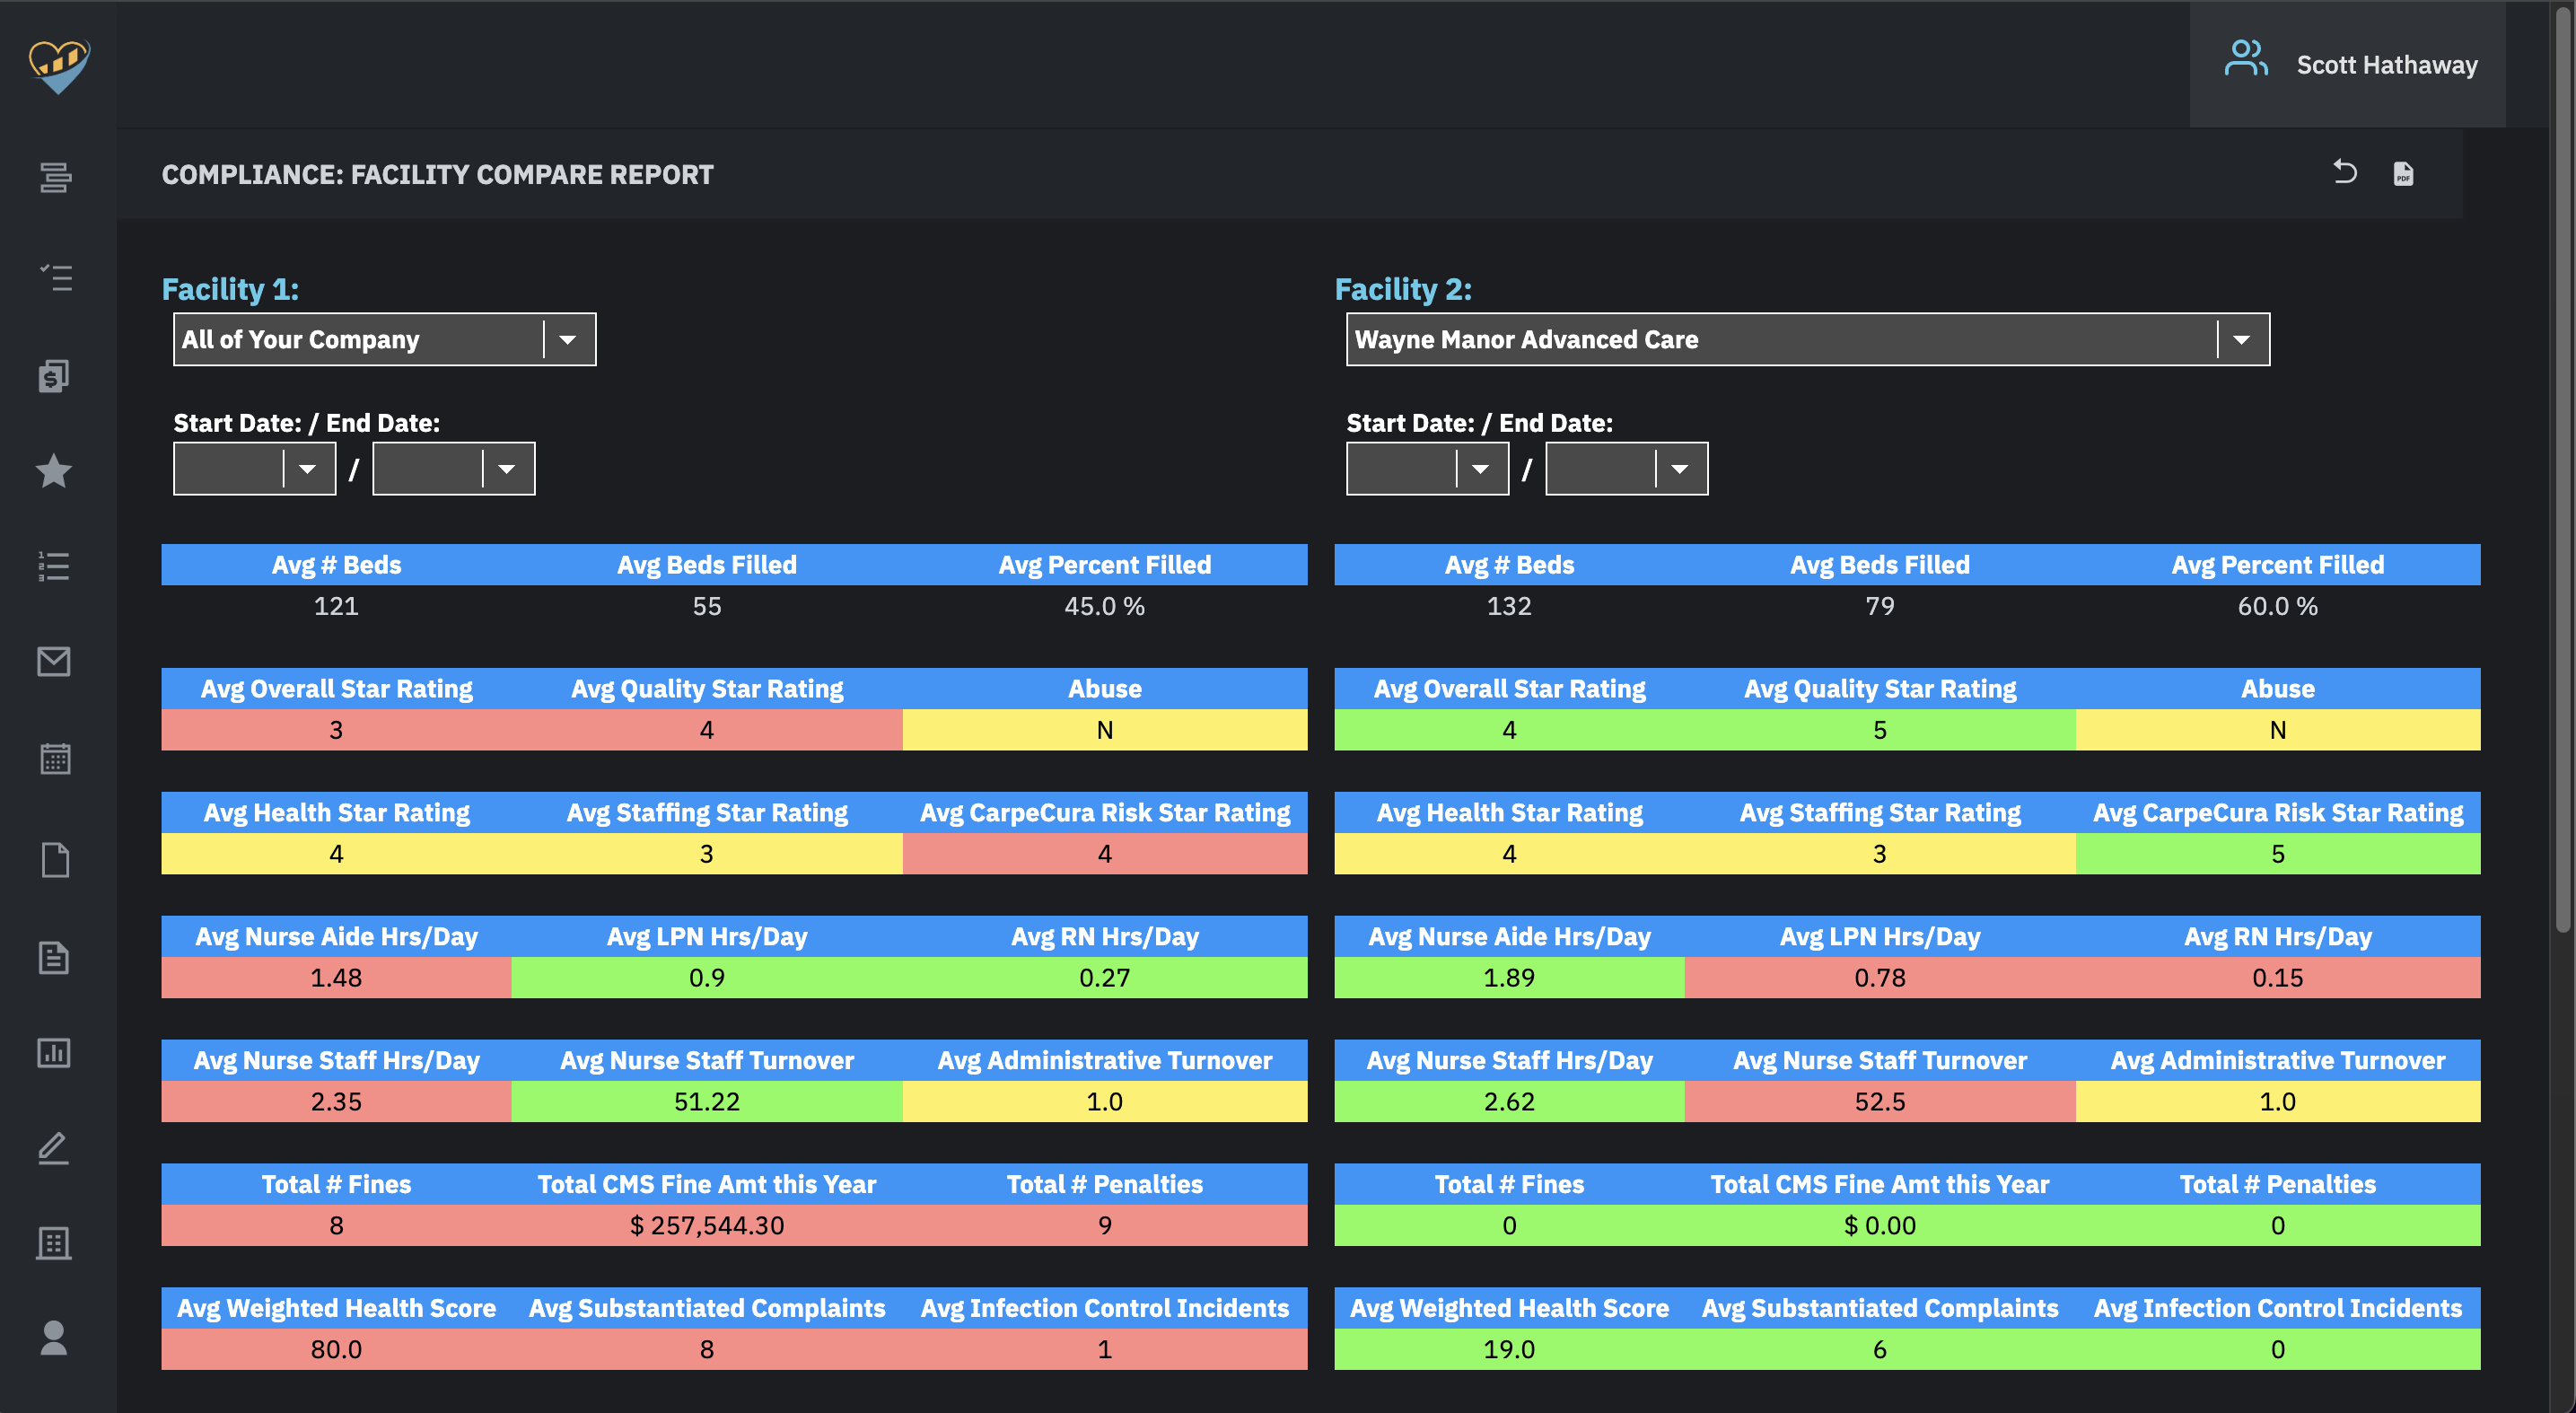Image resolution: width=2576 pixels, height=1413 pixels.
Task: Click Facility 1 Weighted Health Score 80.0
Action: click(x=336, y=1349)
